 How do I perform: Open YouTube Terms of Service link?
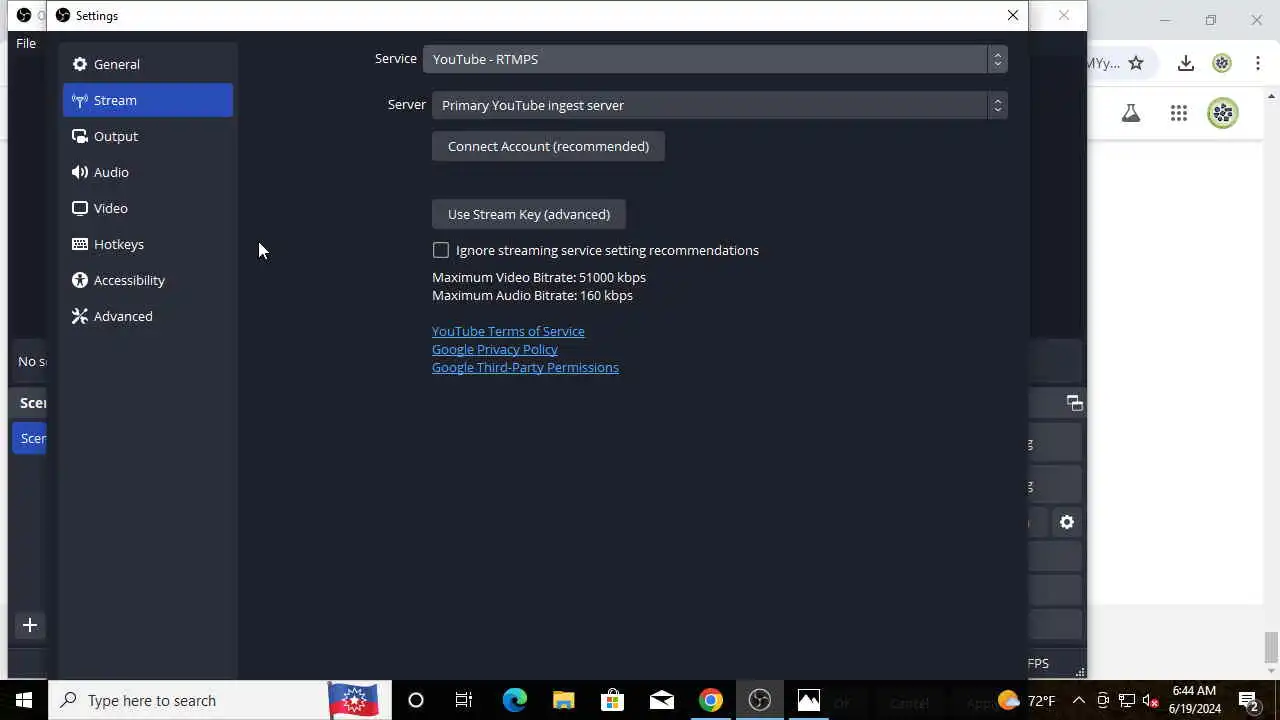pos(508,331)
